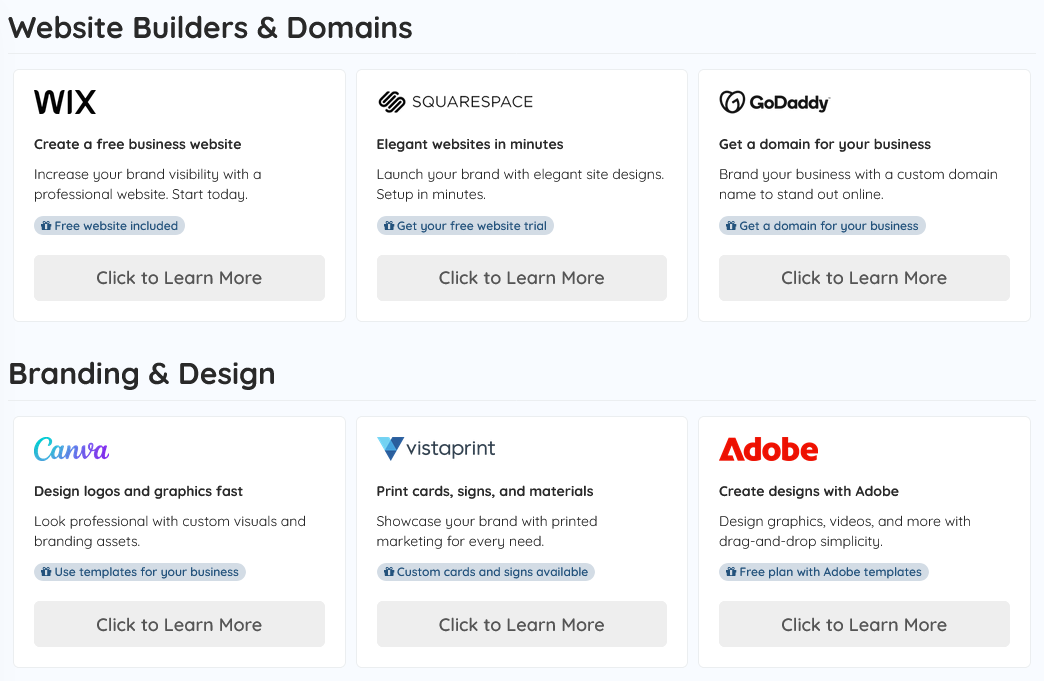Click Canva description about custom visuals
This screenshot has height=681, width=1044.
pyautogui.click(x=170, y=531)
